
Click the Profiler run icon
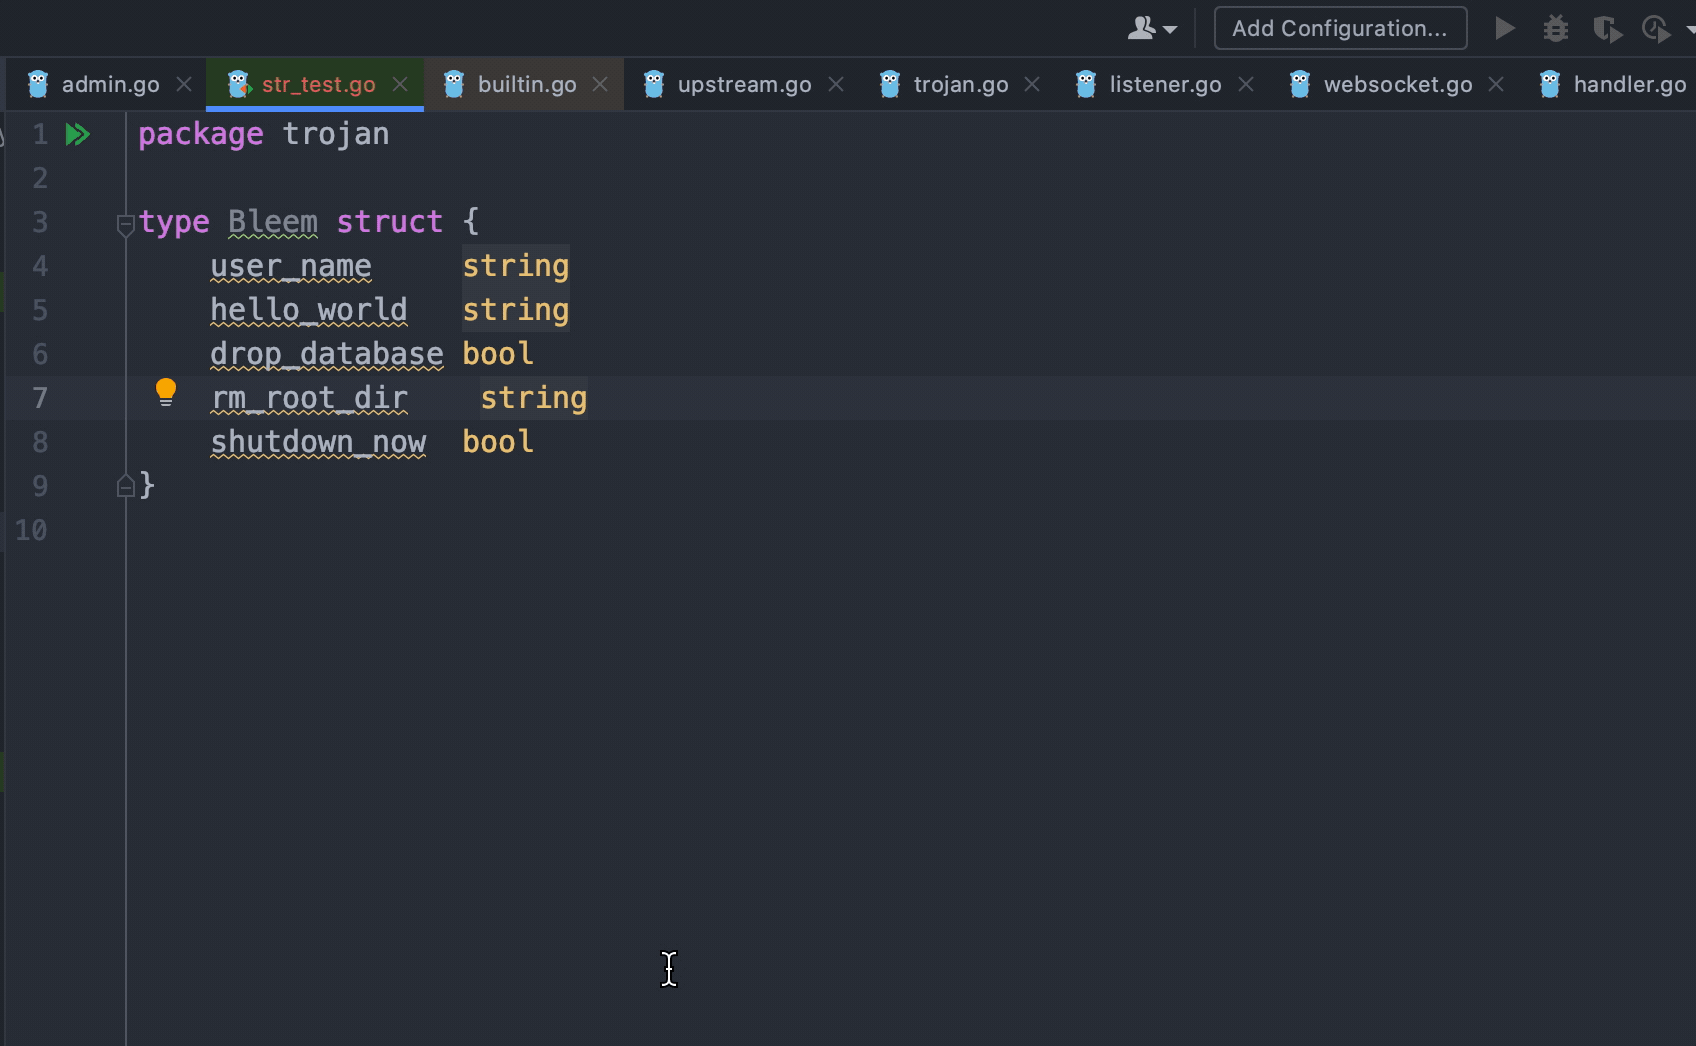click(x=1656, y=29)
